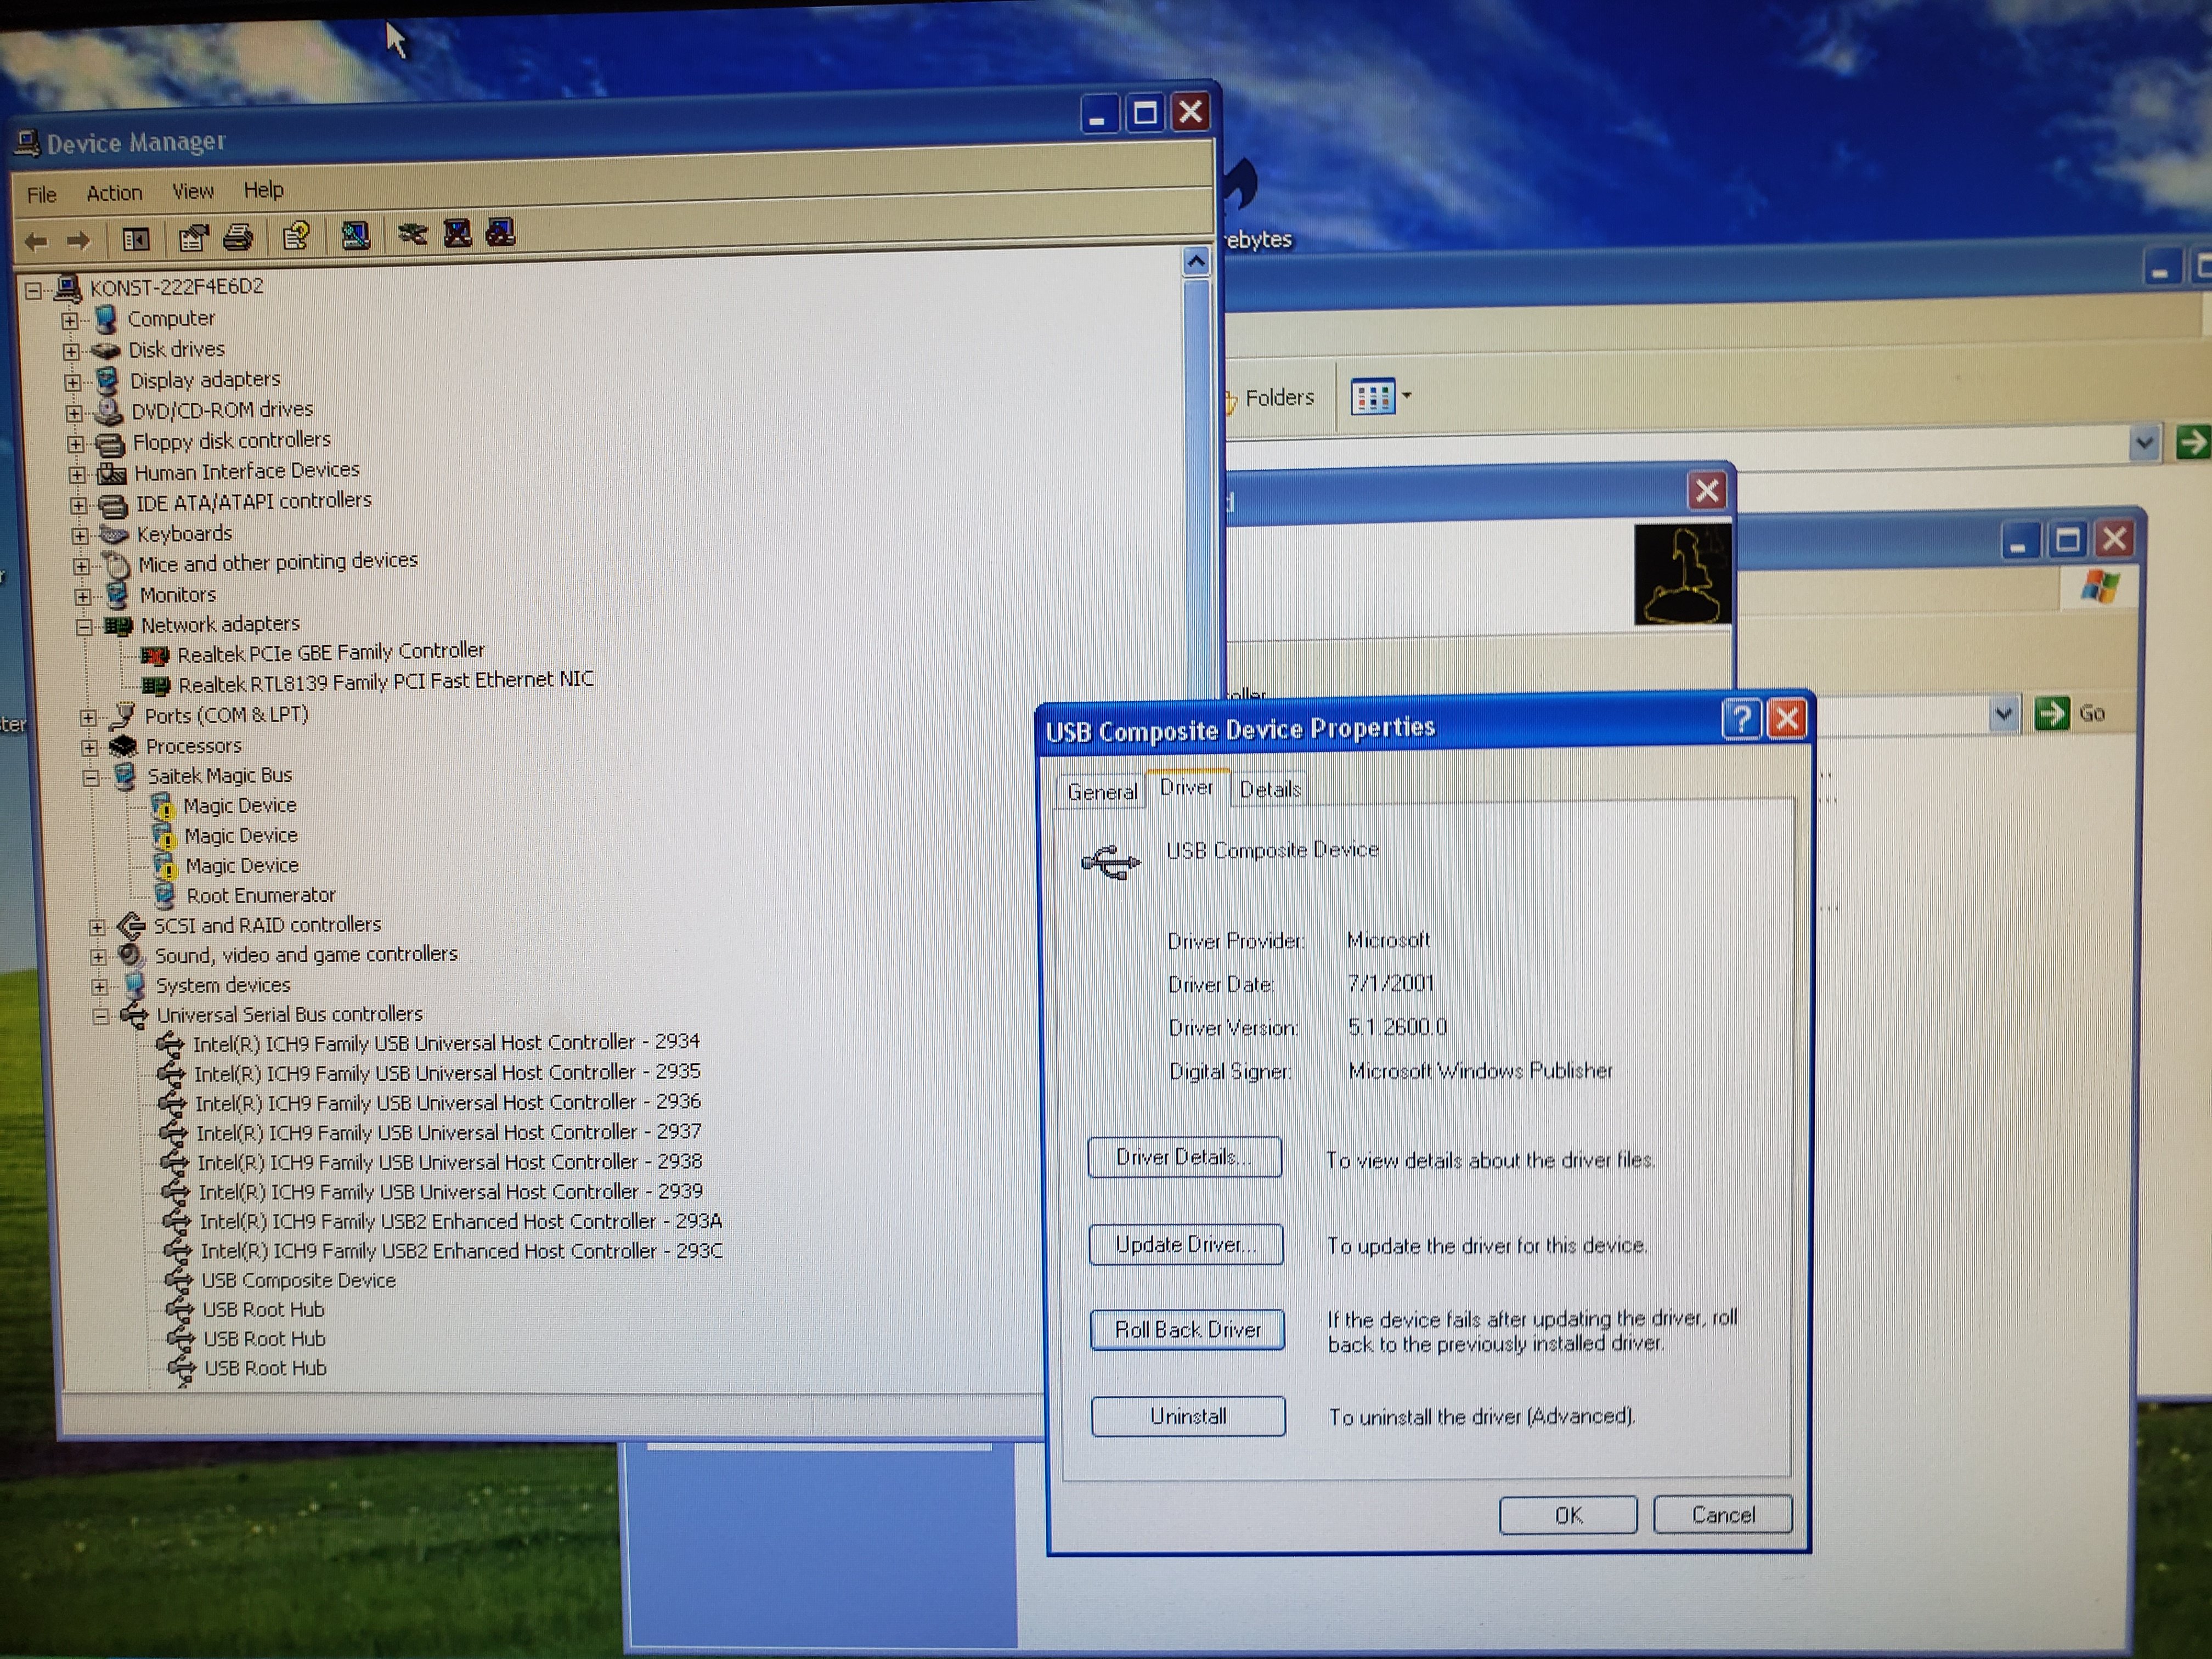Click the green Go arrow icon

2052,714
